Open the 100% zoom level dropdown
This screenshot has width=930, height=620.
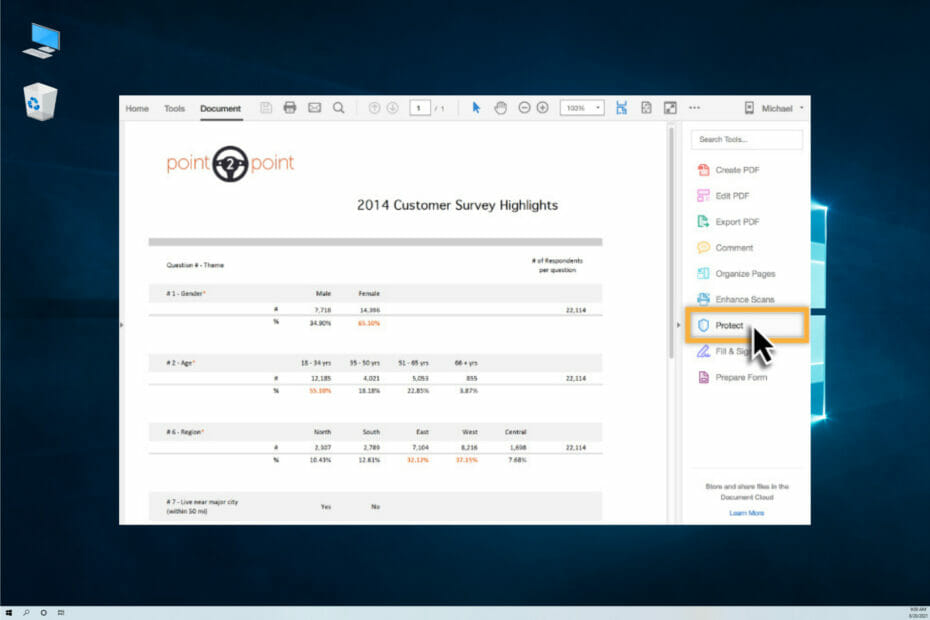point(582,107)
